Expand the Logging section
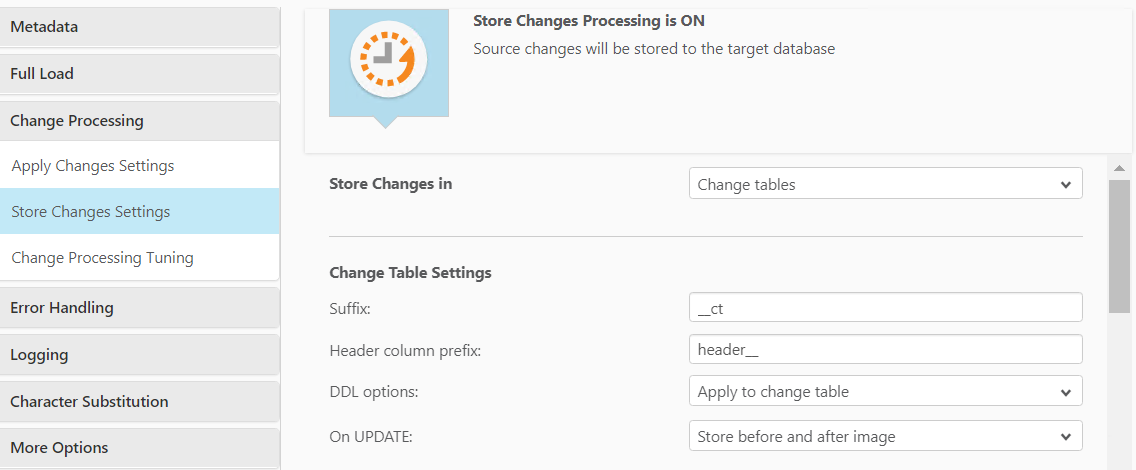Viewport: 1136px width, 470px height. pos(139,355)
